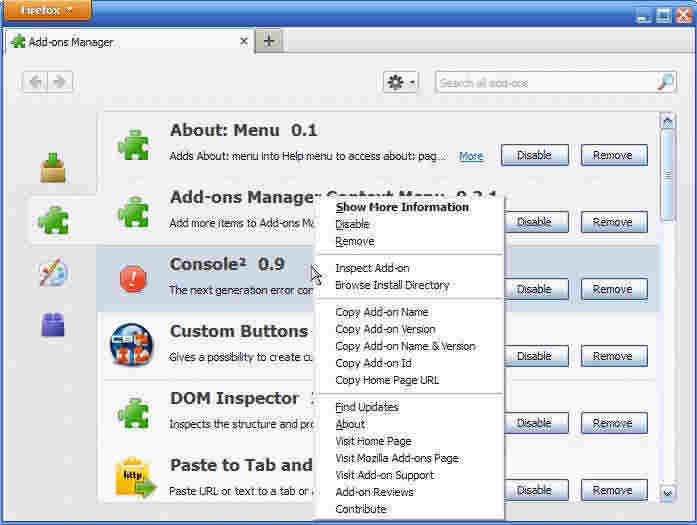Click the "Console² 0.9" title
697x525 pixels.
[227, 264]
